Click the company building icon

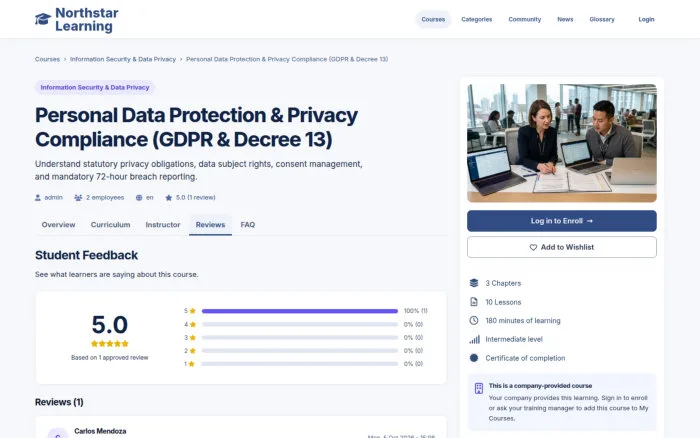click(479, 388)
